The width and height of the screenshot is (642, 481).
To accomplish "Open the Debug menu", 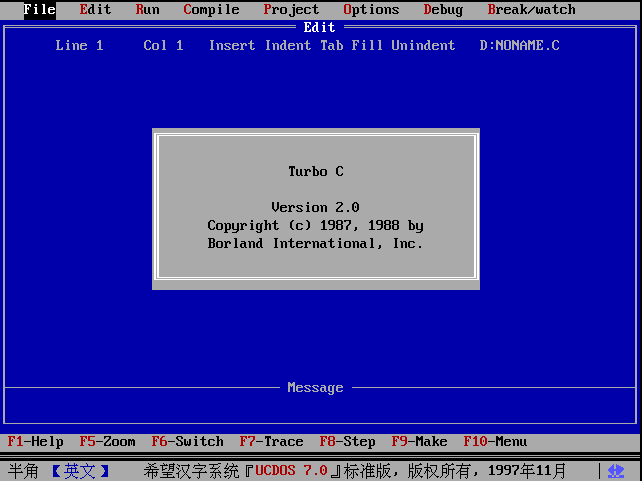I will [443, 9].
